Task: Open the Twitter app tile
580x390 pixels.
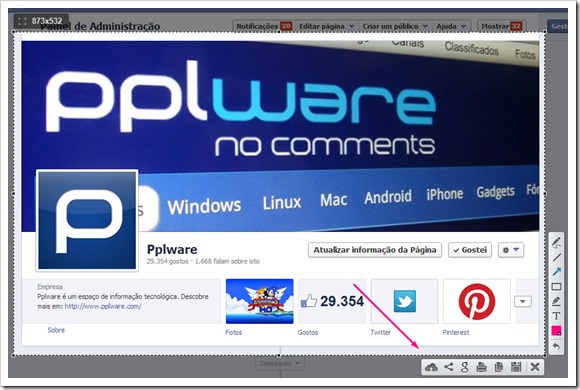Action: coord(404,302)
